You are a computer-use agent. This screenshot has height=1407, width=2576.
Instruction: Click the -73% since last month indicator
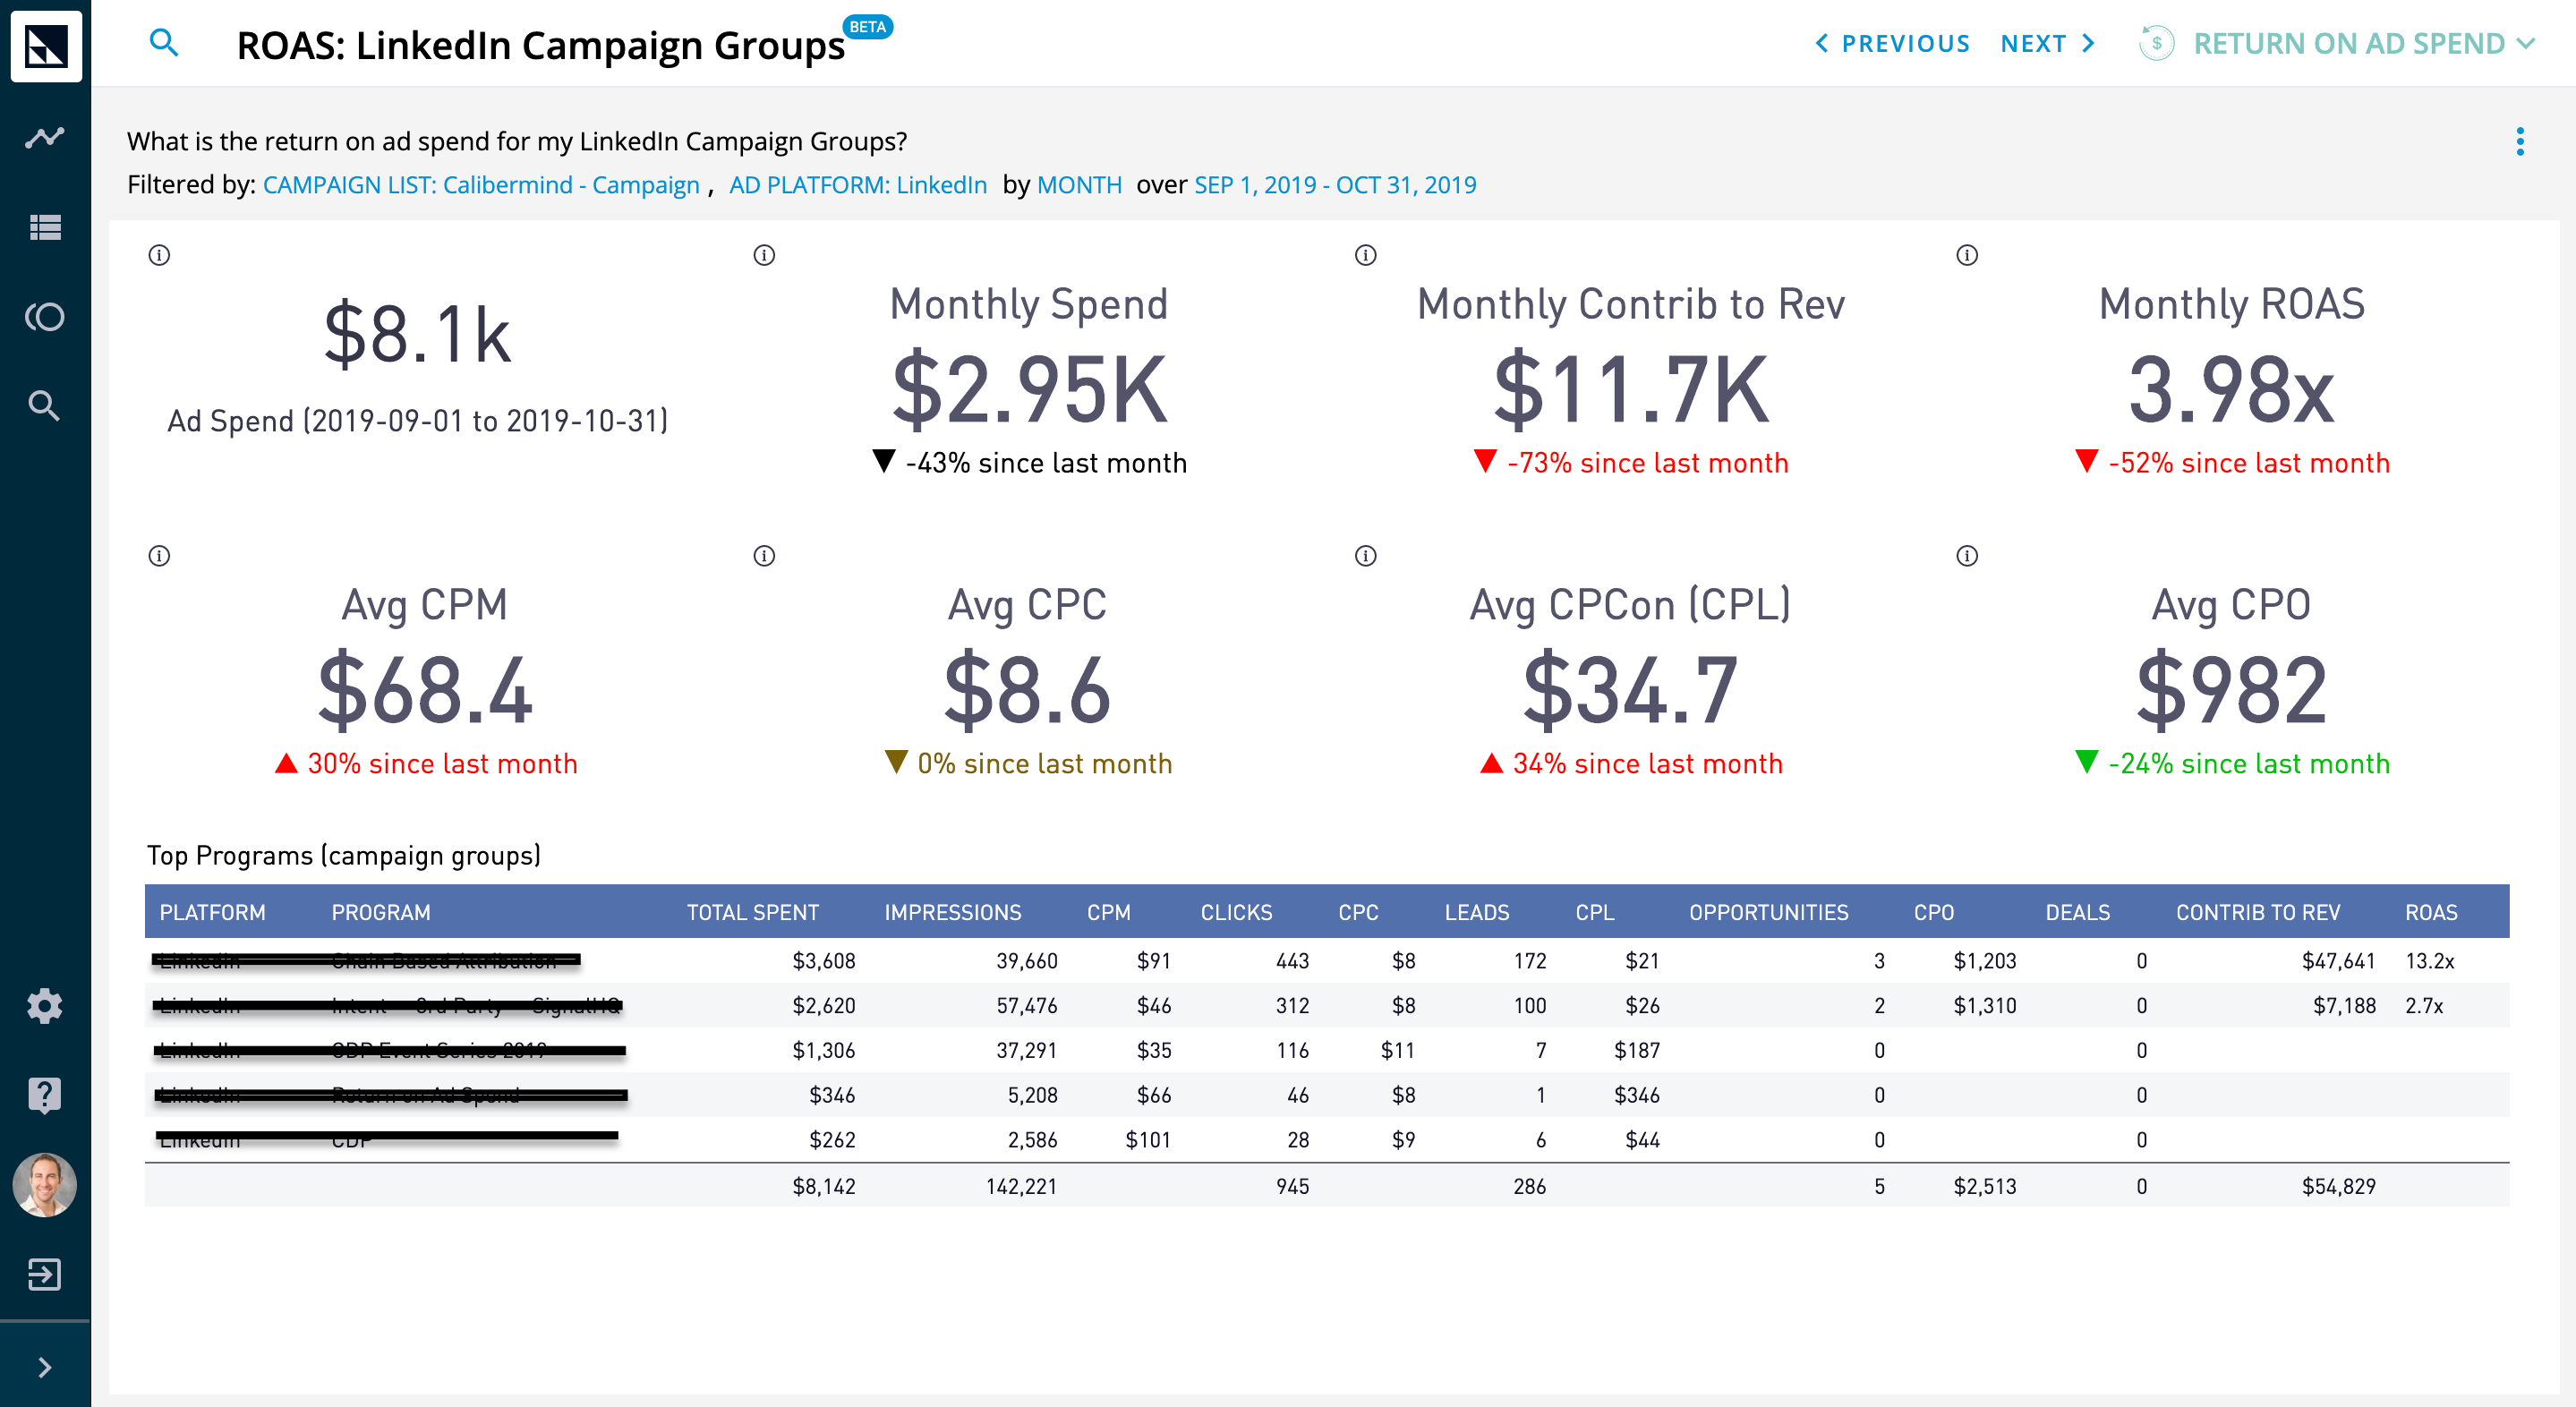pyautogui.click(x=1631, y=463)
